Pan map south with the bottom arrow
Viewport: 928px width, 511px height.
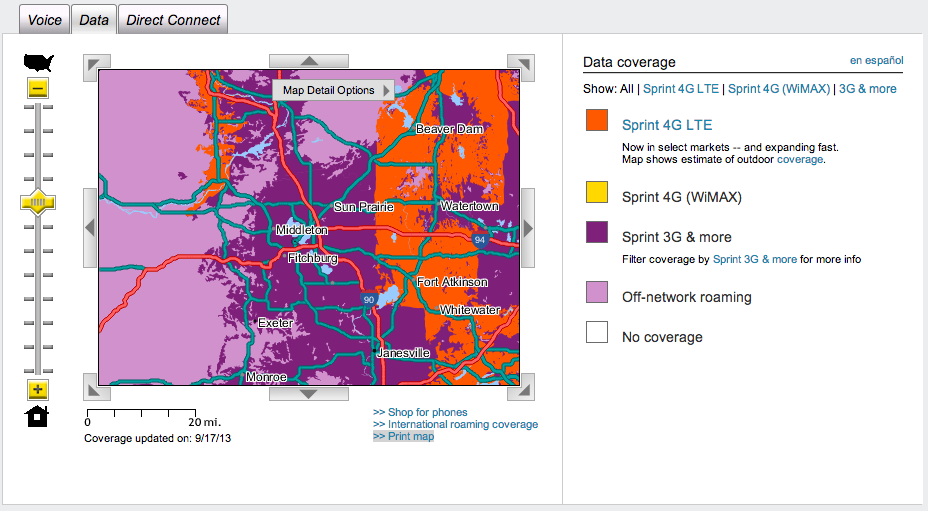tap(309, 394)
